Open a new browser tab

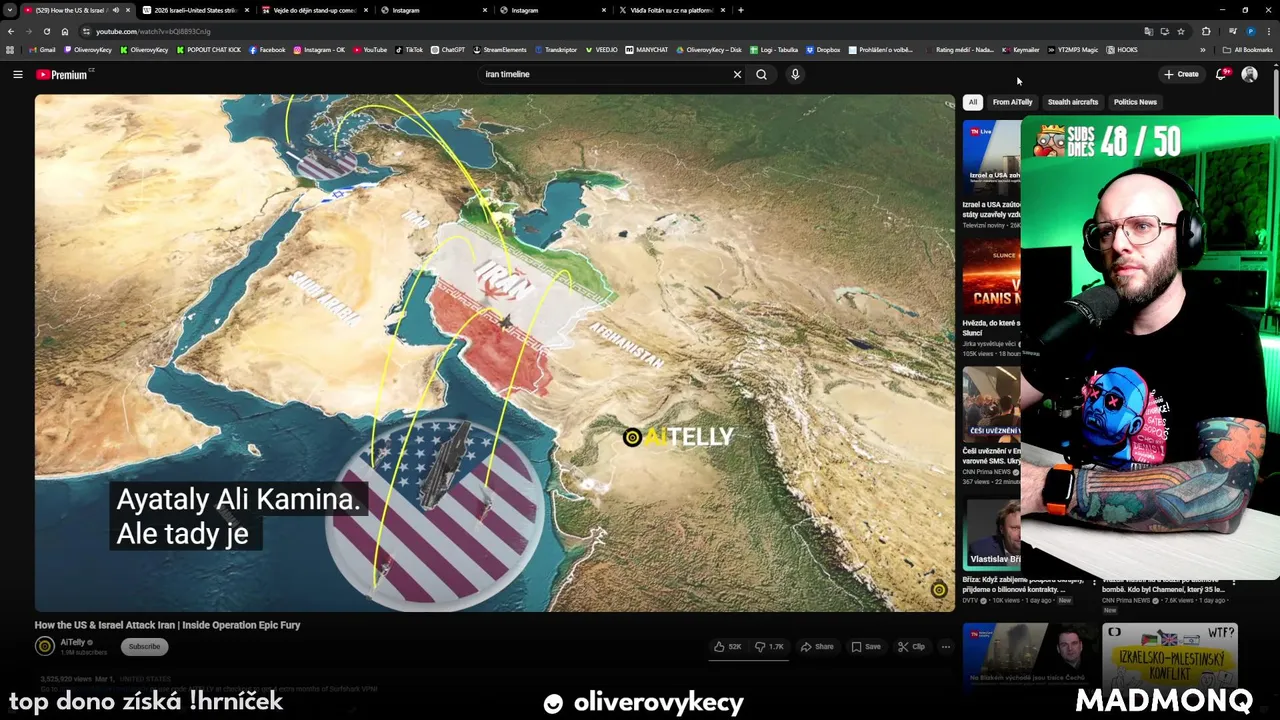point(740,10)
